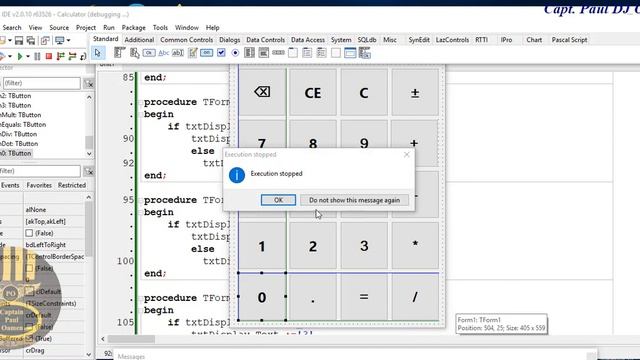
Task: Collapse procedure fold at line 103
Action: pos(140,298)
